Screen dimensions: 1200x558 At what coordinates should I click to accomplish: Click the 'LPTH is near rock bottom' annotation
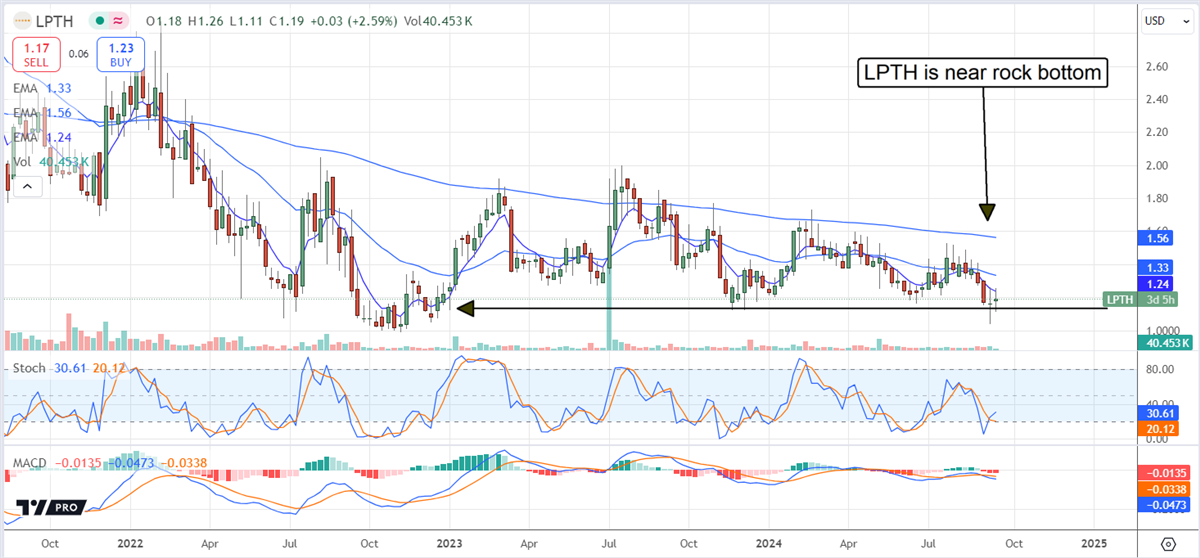(983, 72)
